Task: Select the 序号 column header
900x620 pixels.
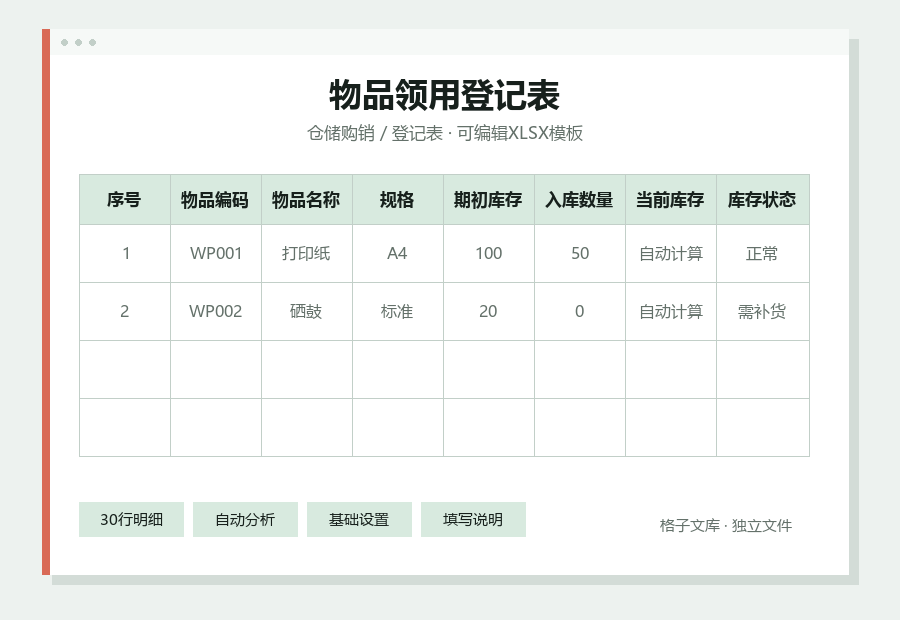Action: [x=125, y=200]
